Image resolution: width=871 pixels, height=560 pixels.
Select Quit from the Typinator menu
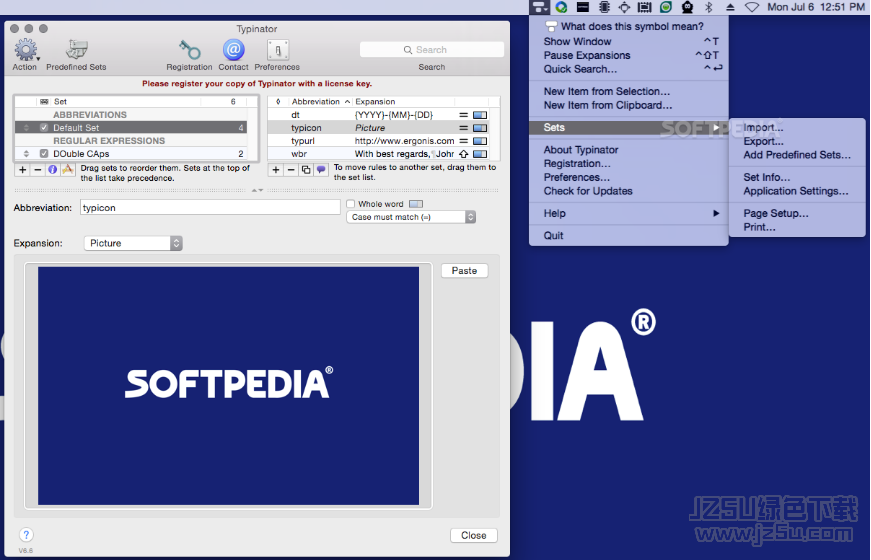[x=629, y=236]
